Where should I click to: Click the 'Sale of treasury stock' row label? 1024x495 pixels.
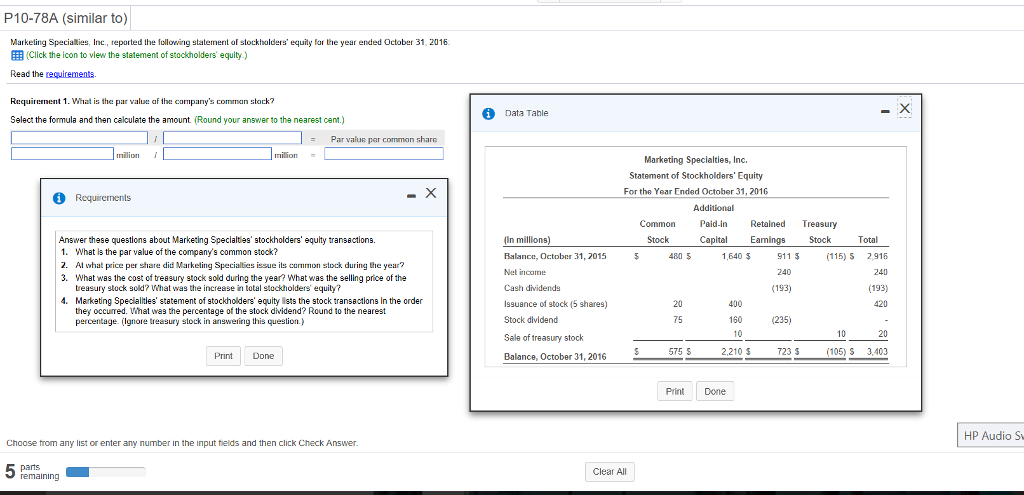pyautogui.click(x=543, y=338)
